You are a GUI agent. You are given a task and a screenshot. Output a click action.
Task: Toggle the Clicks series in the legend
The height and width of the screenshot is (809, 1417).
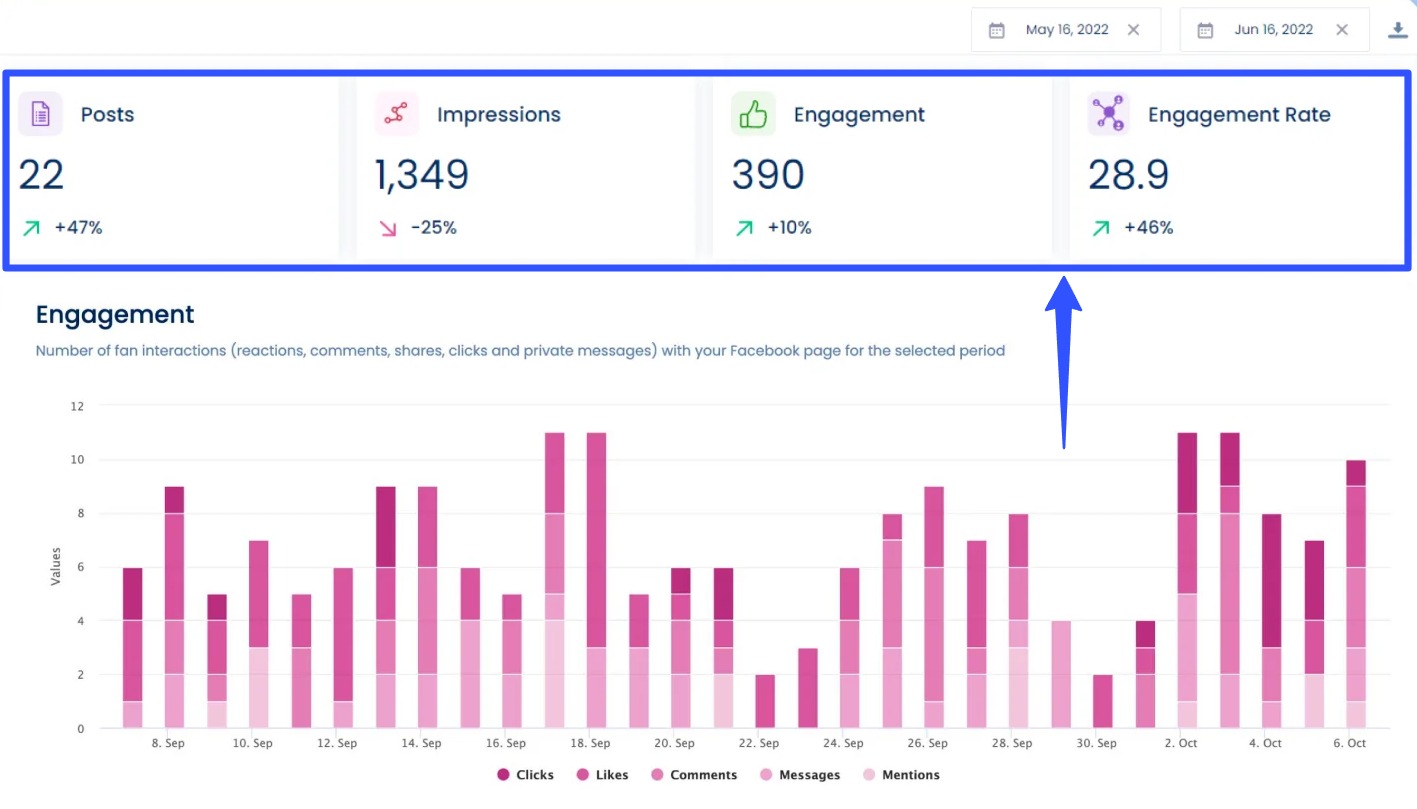click(524, 774)
